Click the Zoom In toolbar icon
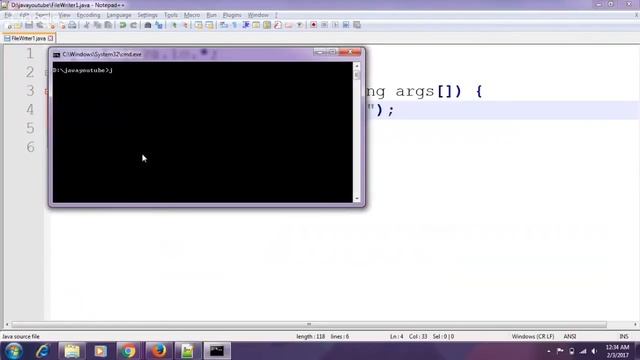The width and height of the screenshot is (640, 360). pyautogui.click(x=174, y=25)
